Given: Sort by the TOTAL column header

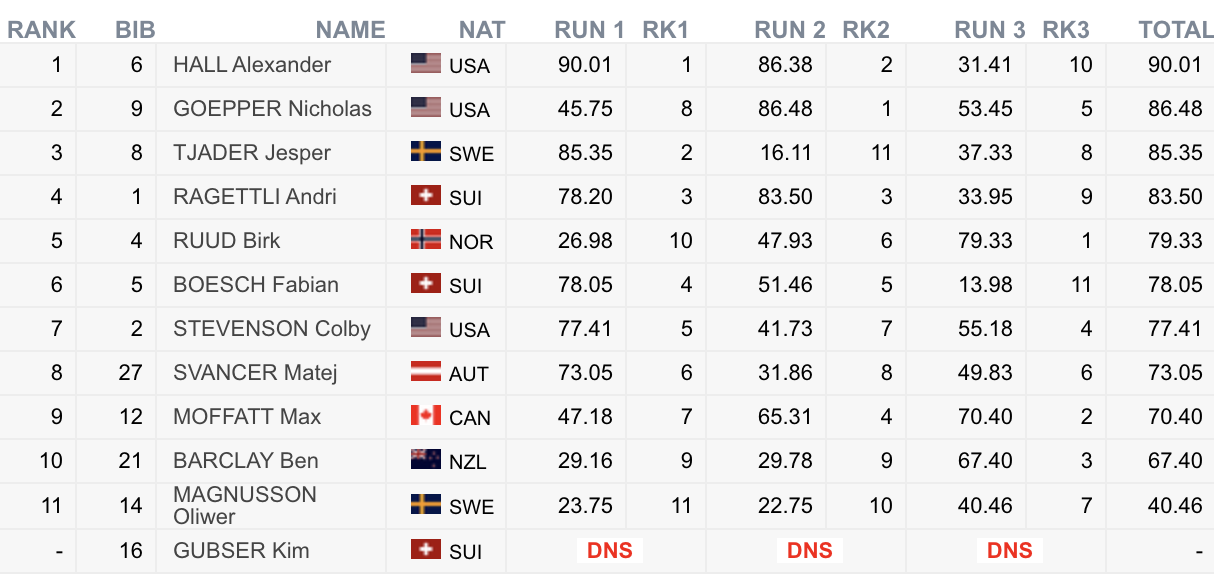Looking at the screenshot, I should [1175, 30].
